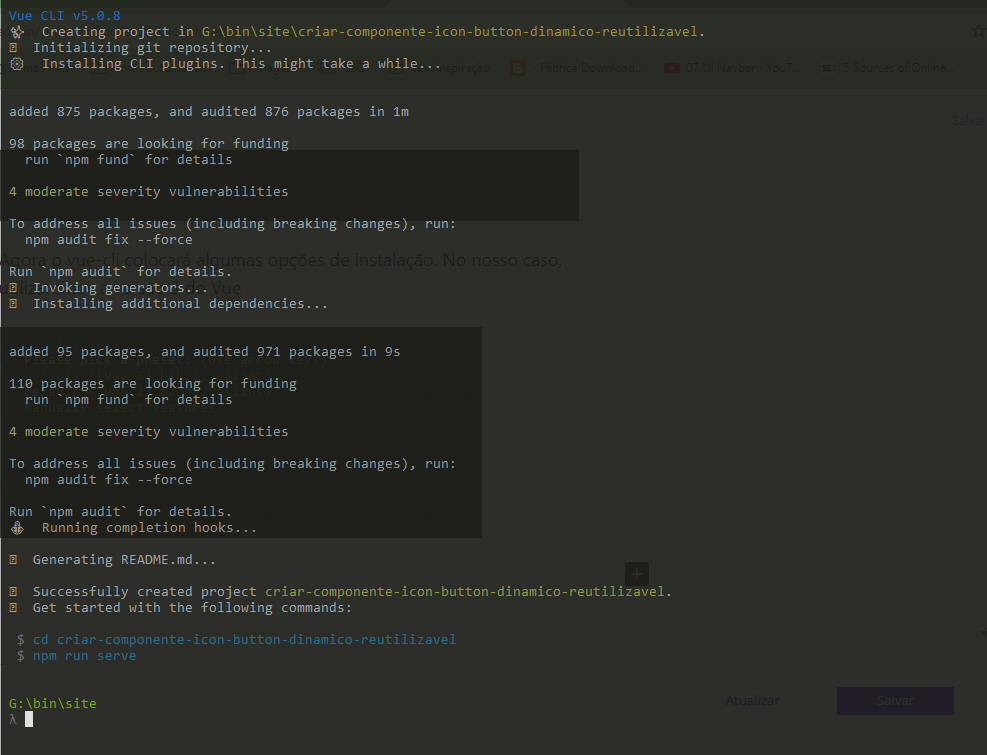Click the gear icon before Installing CLI plugins
The image size is (987, 755).
click(16, 64)
